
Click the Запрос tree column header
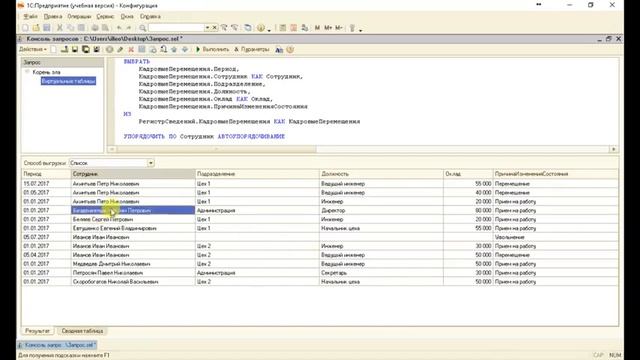pos(62,62)
